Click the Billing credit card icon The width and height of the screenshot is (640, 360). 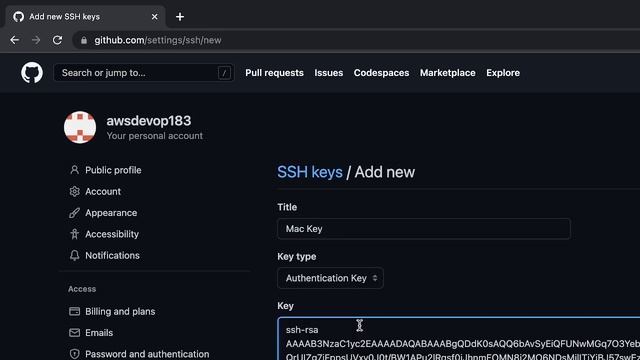[x=74, y=311]
